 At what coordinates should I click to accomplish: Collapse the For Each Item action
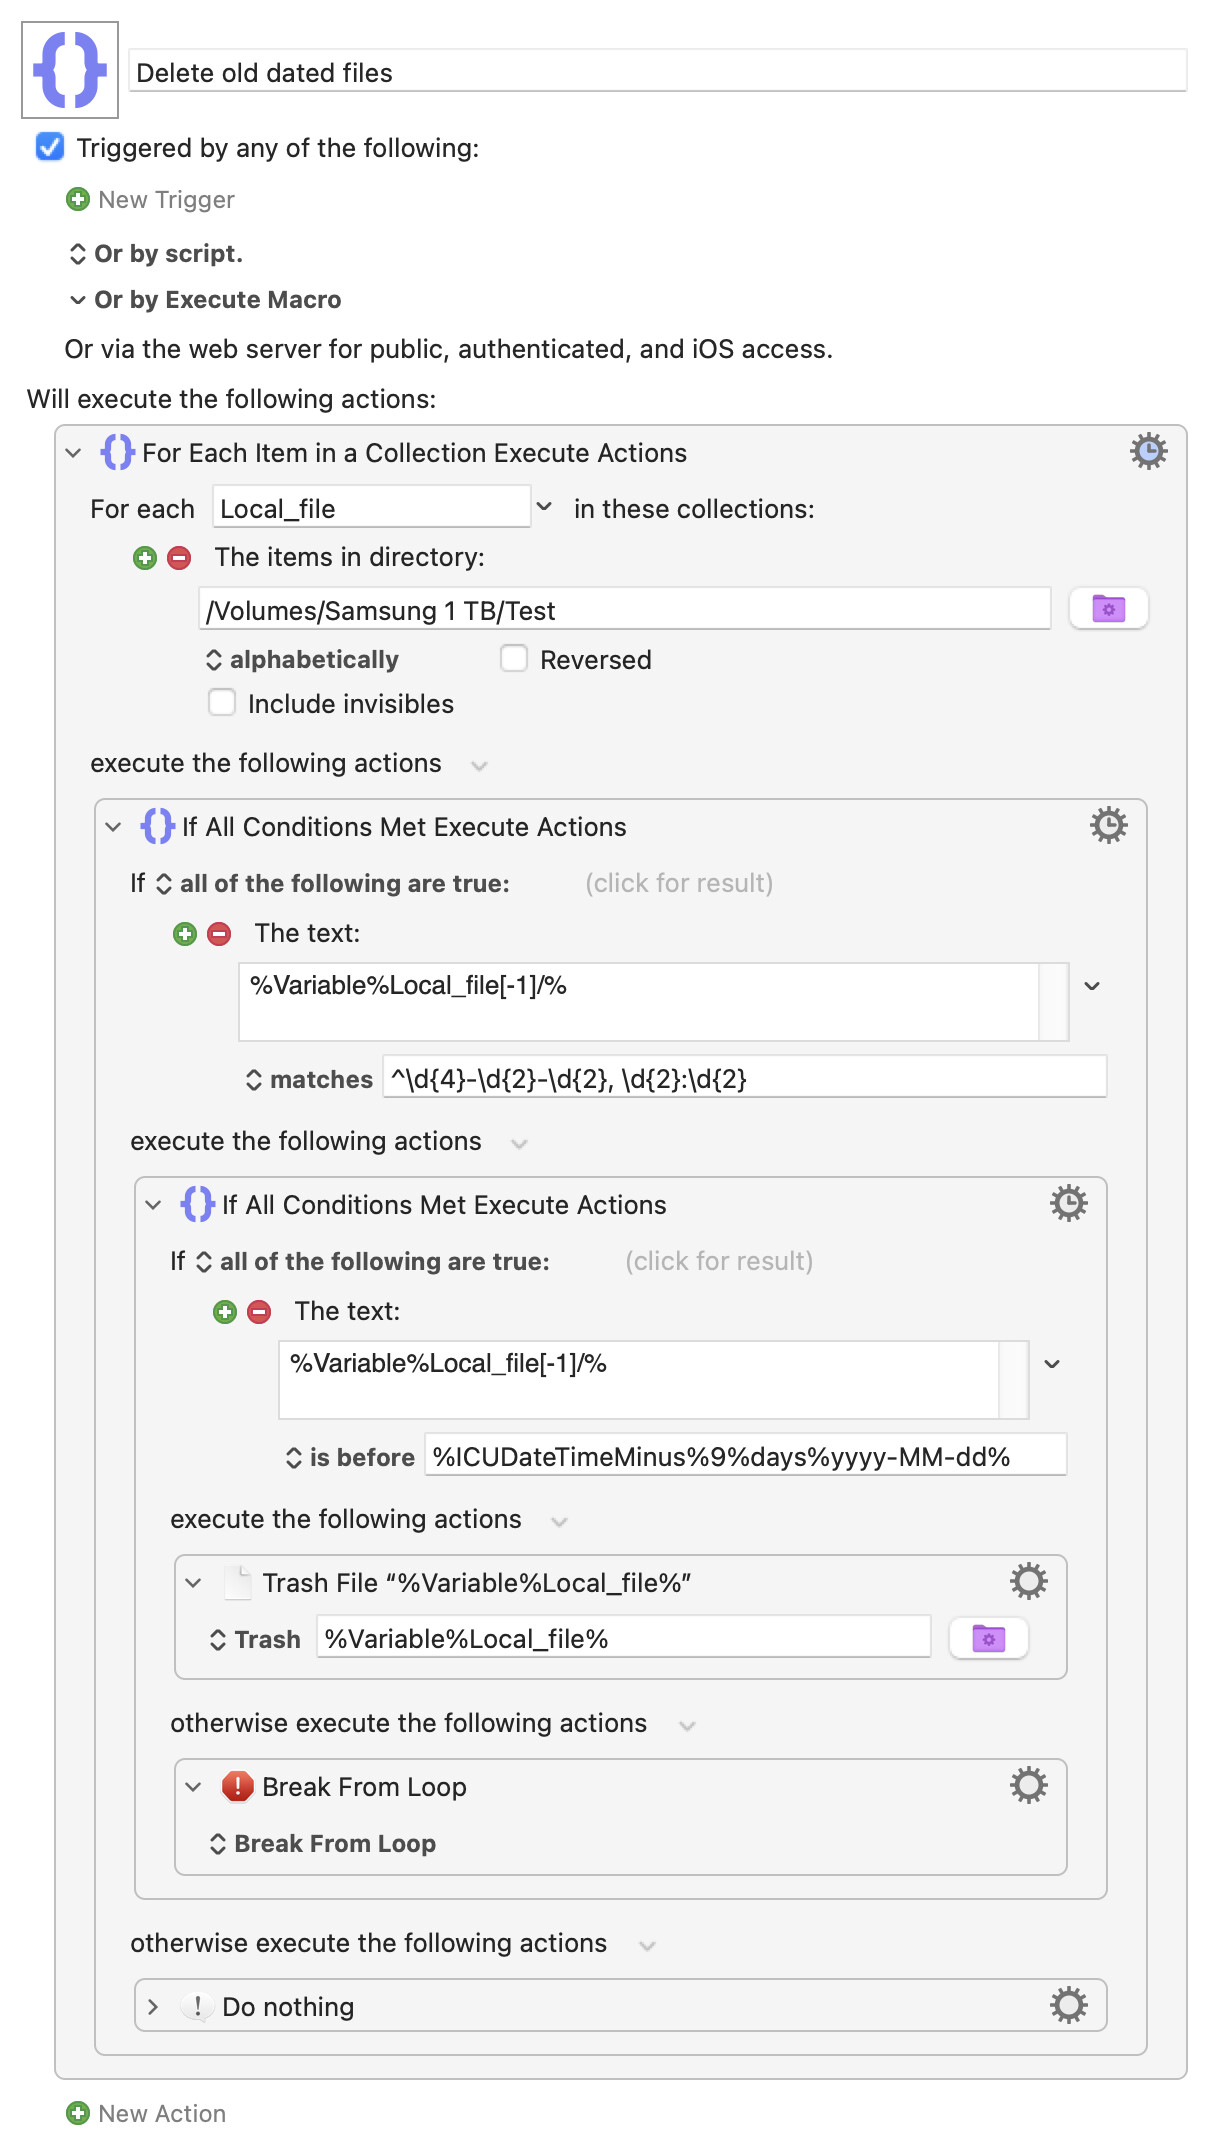coord(73,453)
